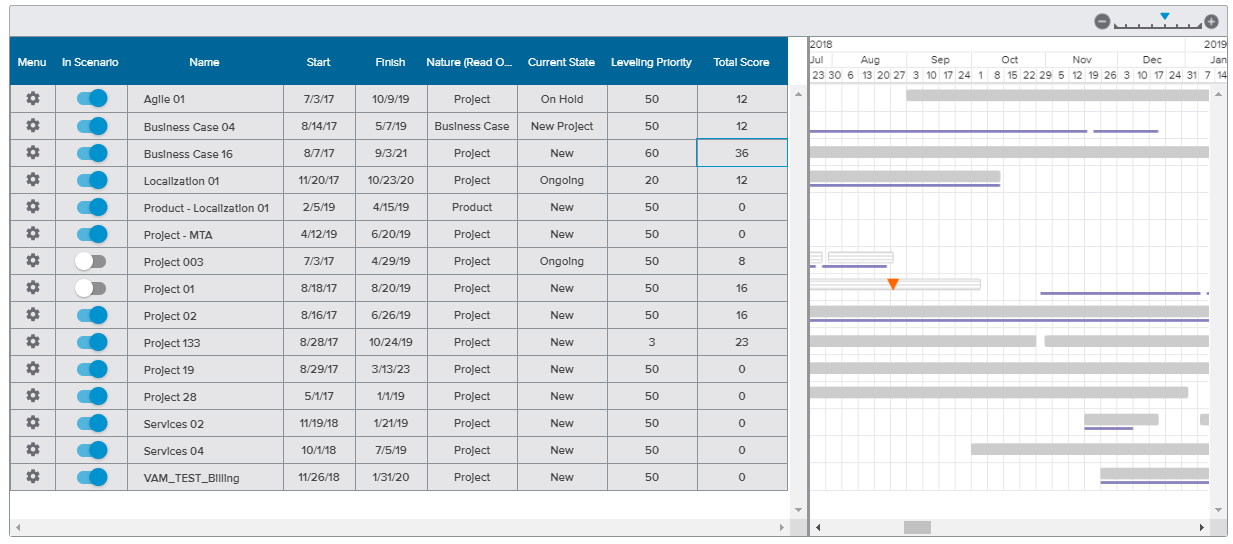The width and height of the screenshot is (1233, 544).
Task: Turn on In Scenario for Project 01
Action: coord(91,288)
